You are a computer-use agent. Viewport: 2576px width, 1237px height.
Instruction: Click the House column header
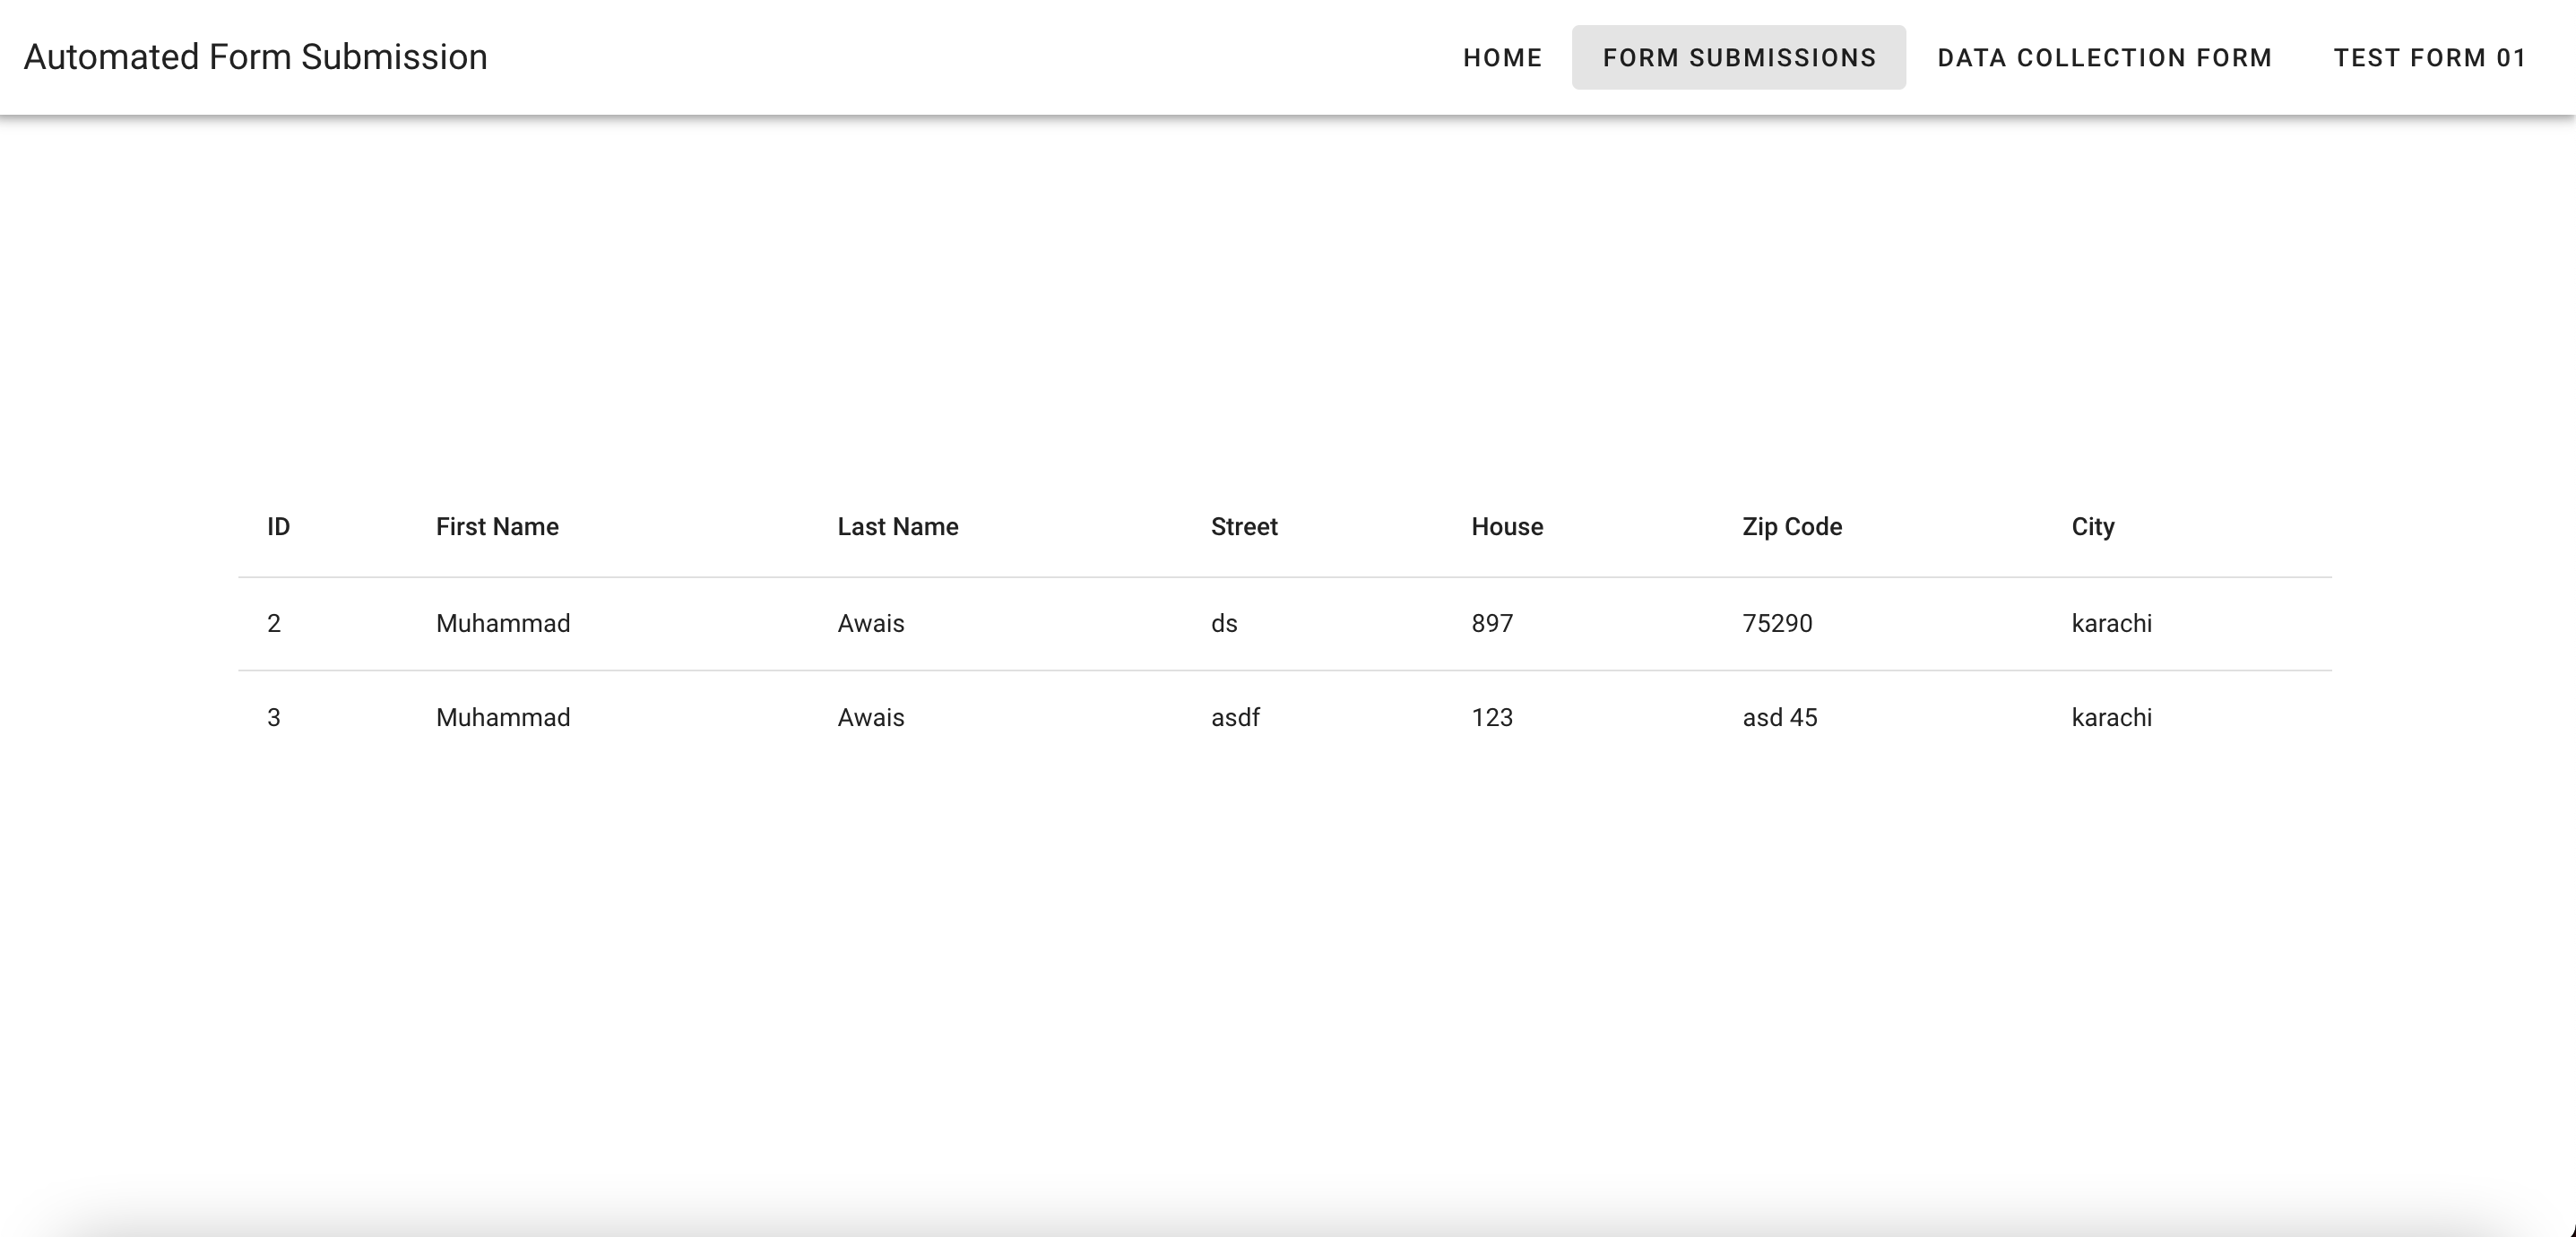click(1506, 527)
